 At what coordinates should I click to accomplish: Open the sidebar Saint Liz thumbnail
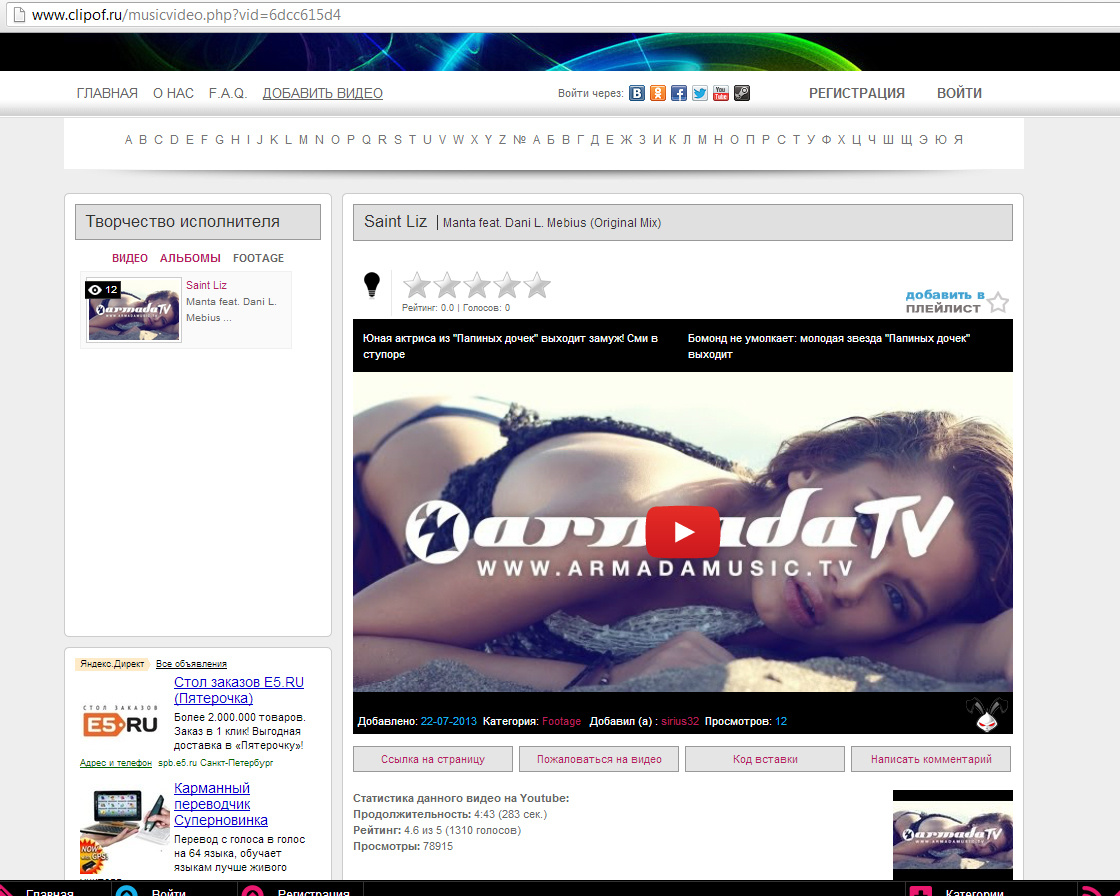pos(134,309)
